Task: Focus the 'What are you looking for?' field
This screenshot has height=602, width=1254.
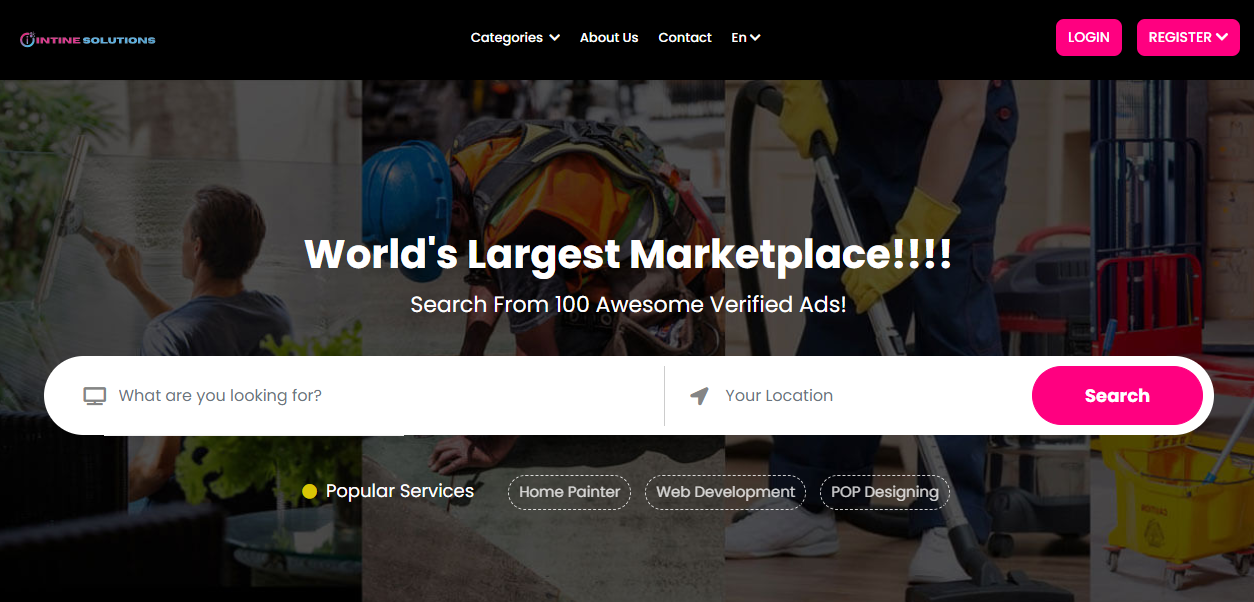Action: pos(380,396)
